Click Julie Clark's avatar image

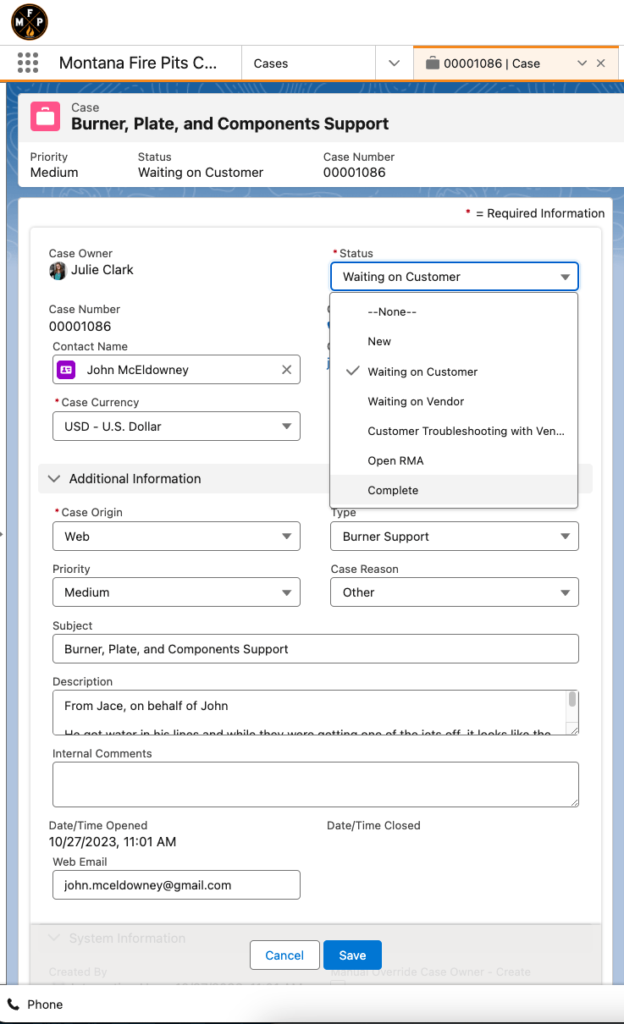click(x=57, y=270)
